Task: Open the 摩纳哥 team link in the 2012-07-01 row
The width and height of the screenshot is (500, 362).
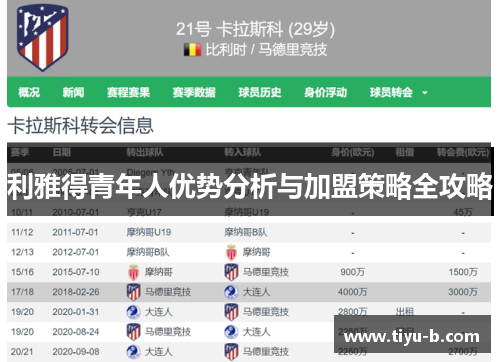Action: point(256,252)
